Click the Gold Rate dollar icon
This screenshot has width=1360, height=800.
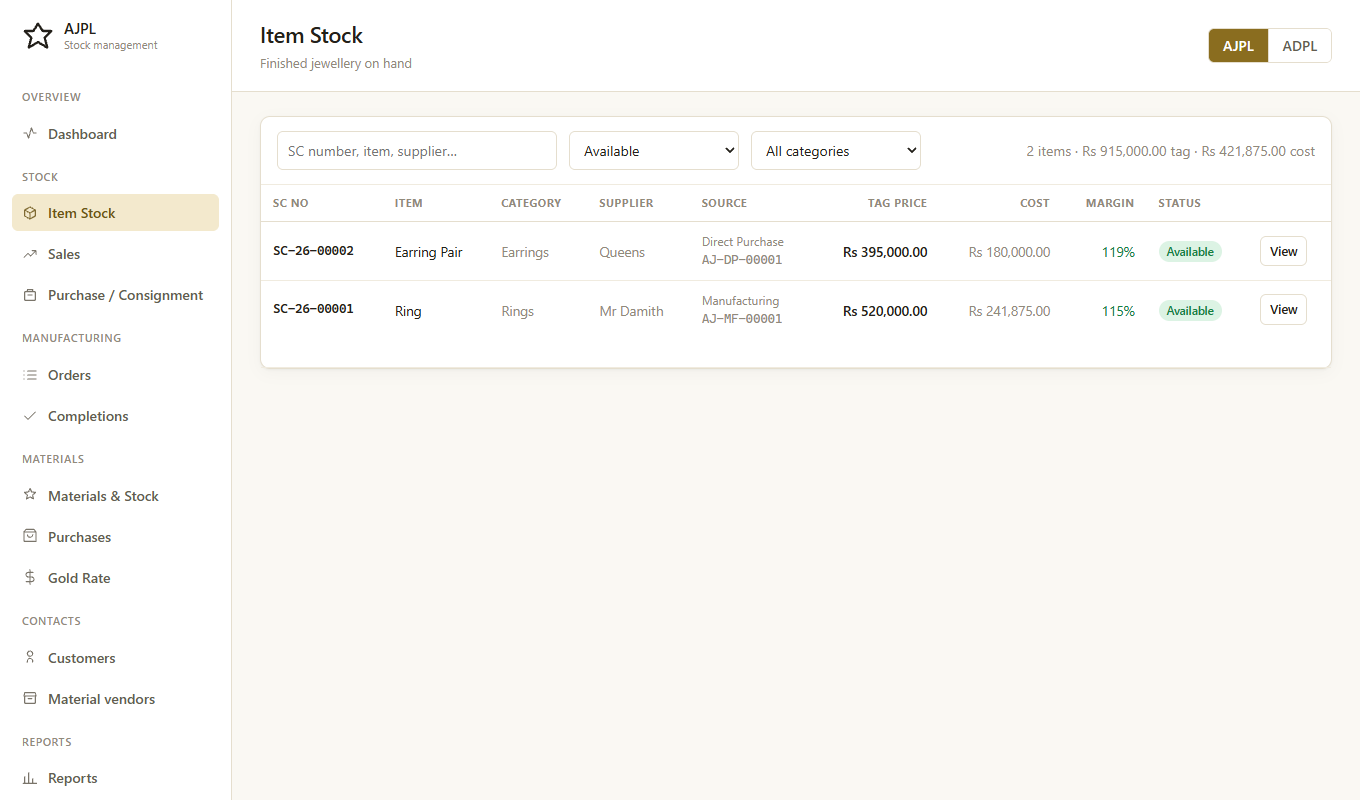tap(30, 578)
